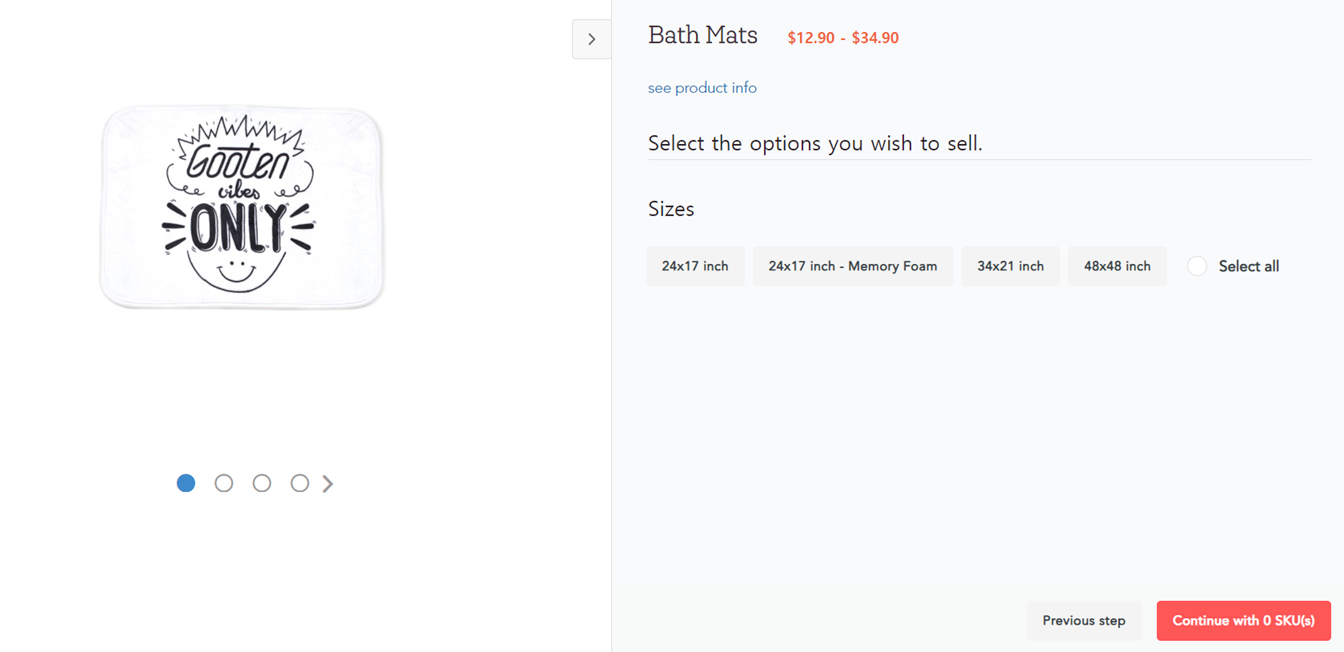1344x652 pixels.
Task: Click the 'Select the options you wish to sell.' text
Action: click(815, 143)
